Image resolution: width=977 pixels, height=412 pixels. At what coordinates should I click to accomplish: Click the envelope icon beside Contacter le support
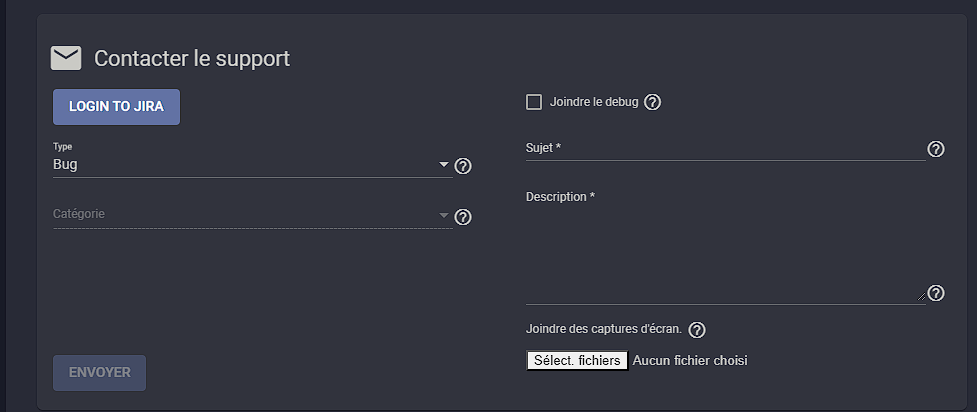tap(66, 59)
